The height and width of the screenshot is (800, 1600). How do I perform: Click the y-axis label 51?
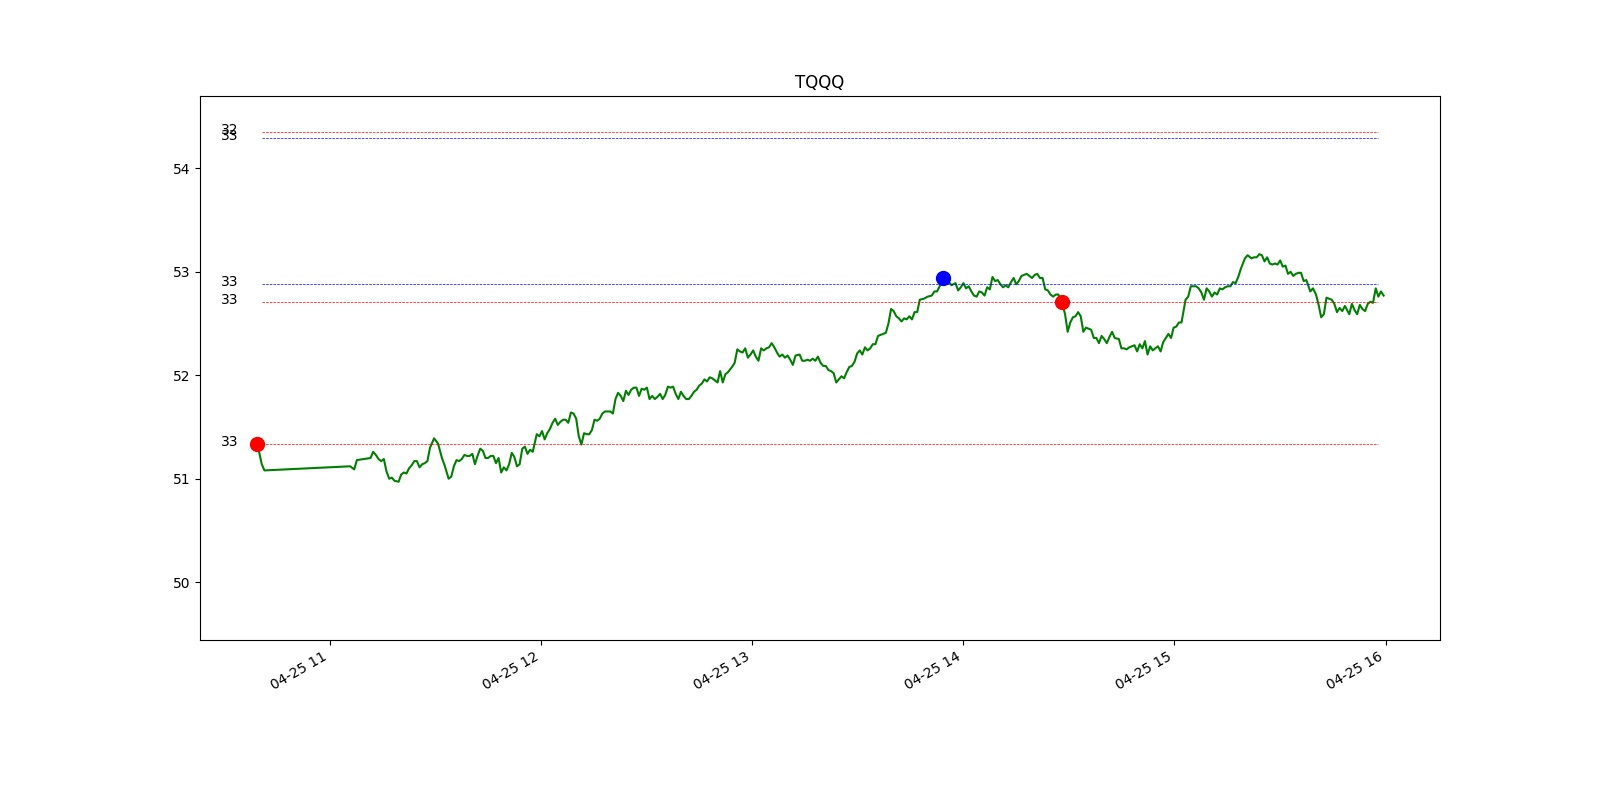click(x=181, y=479)
